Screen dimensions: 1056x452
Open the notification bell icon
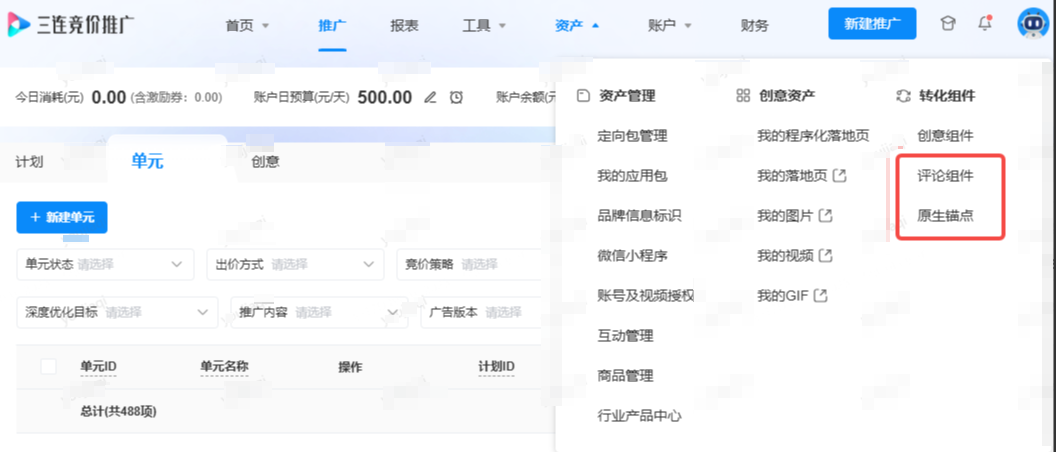pyautogui.click(x=985, y=24)
